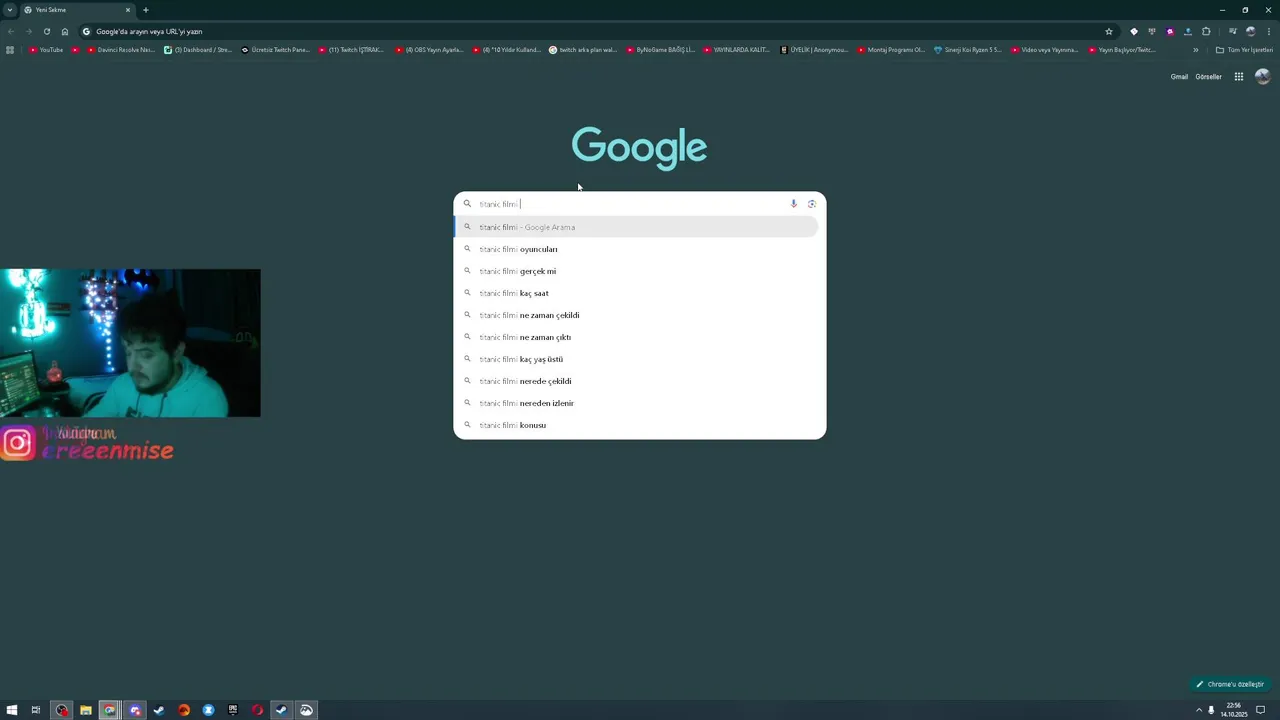Open a new tab with the plus button
The image size is (1280, 720).
tap(146, 10)
